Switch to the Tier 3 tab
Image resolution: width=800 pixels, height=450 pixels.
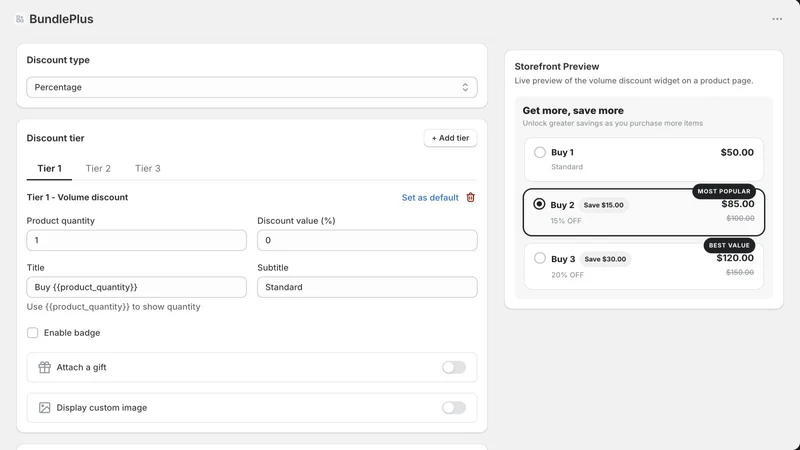click(147, 168)
